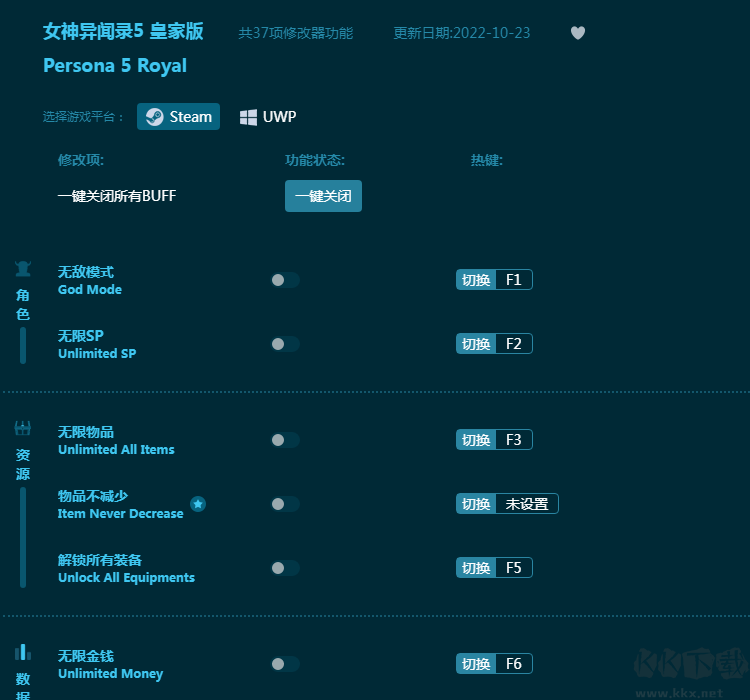Viewport: 750px width, 700px height.
Task: Click the heart favorite icon
Action: 578,33
